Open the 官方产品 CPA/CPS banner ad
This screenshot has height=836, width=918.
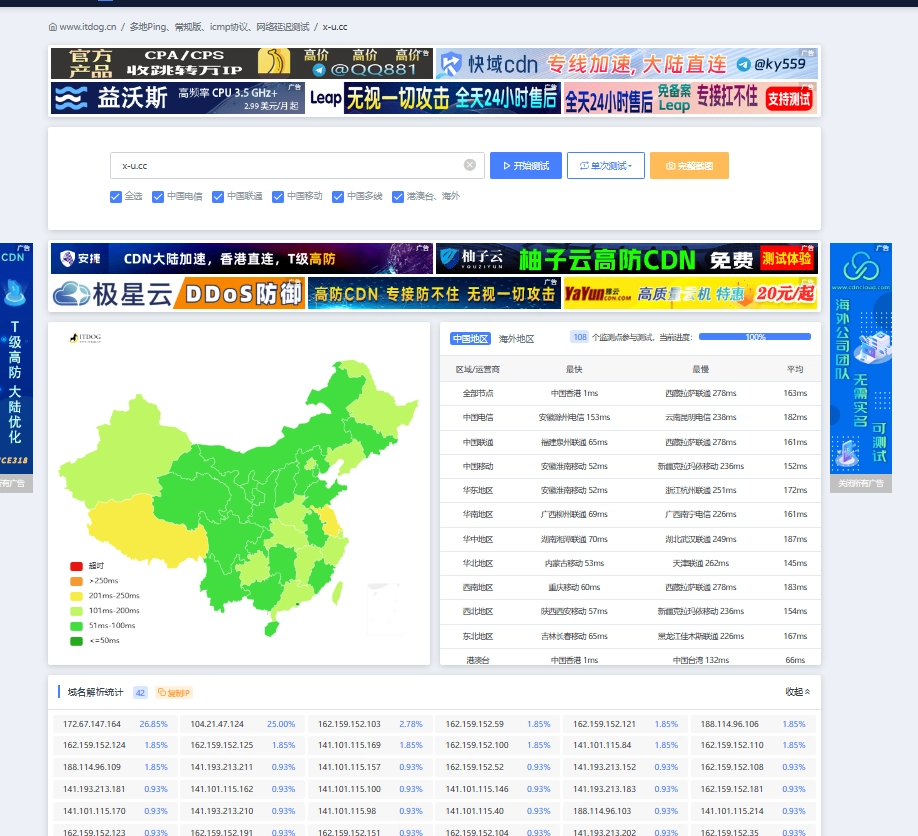pyautogui.click(x=242, y=63)
